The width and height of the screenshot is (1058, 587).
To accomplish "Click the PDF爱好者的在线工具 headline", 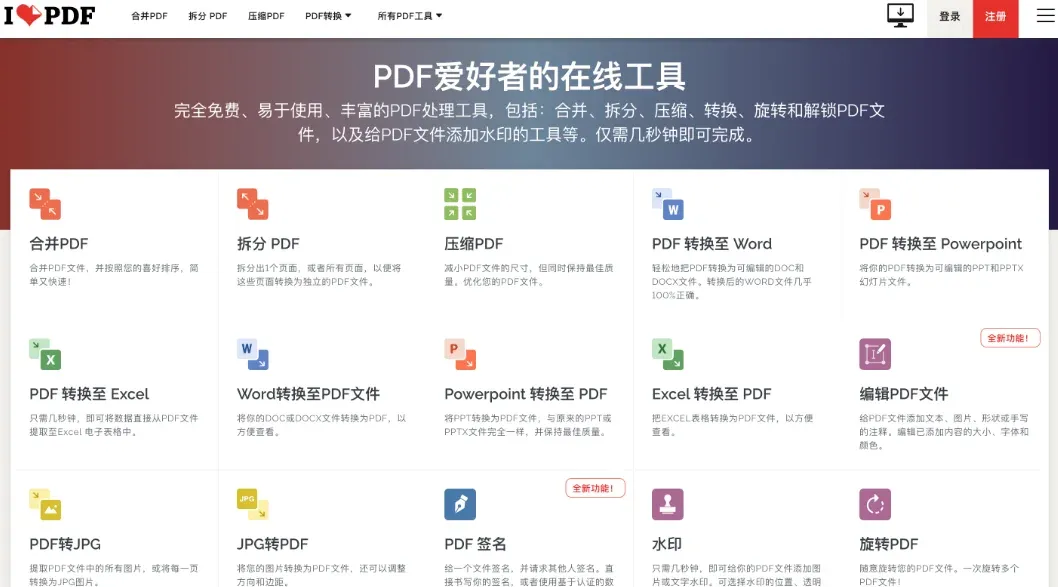I will click(x=529, y=76).
